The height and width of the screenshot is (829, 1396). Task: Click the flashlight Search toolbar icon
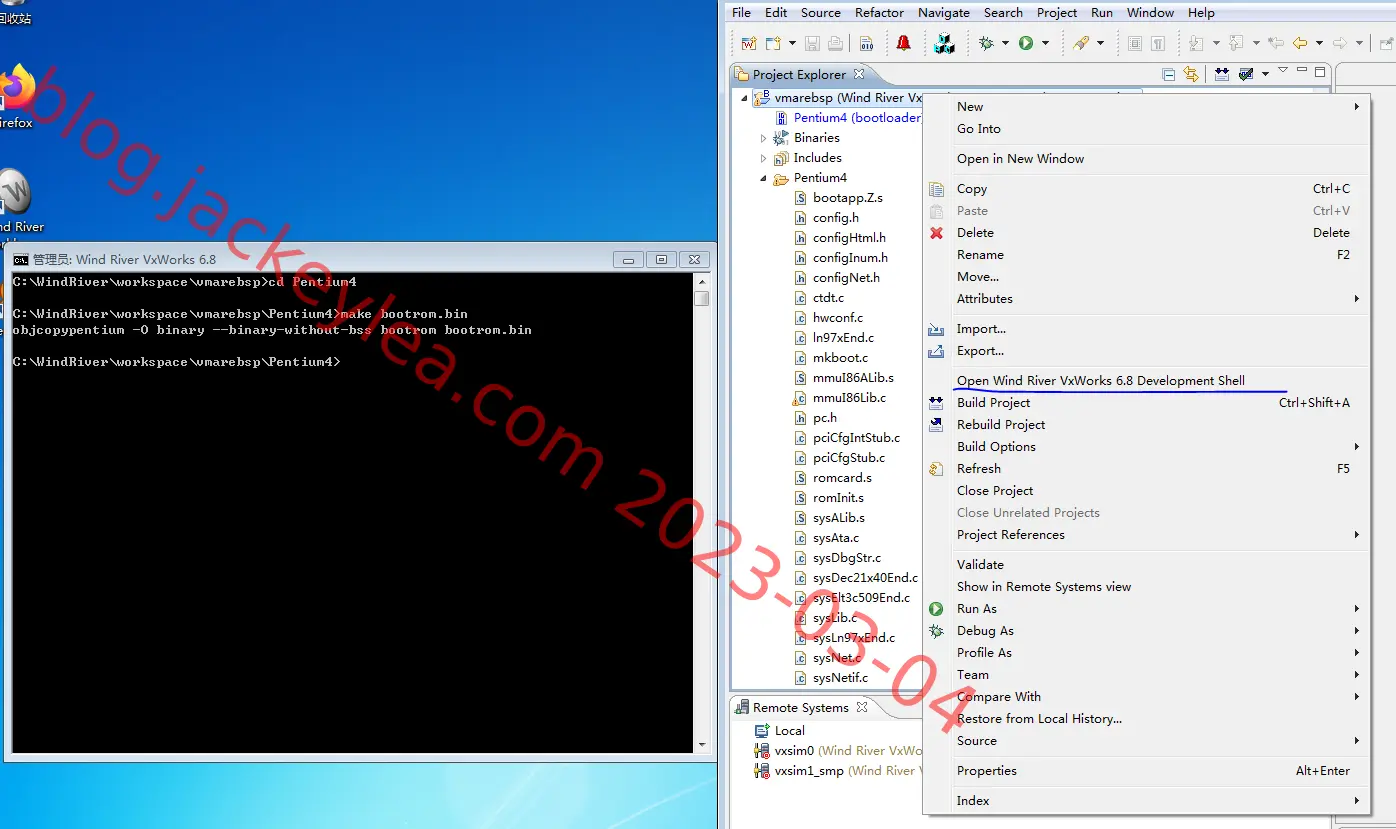pyautogui.click(x=1081, y=43)
